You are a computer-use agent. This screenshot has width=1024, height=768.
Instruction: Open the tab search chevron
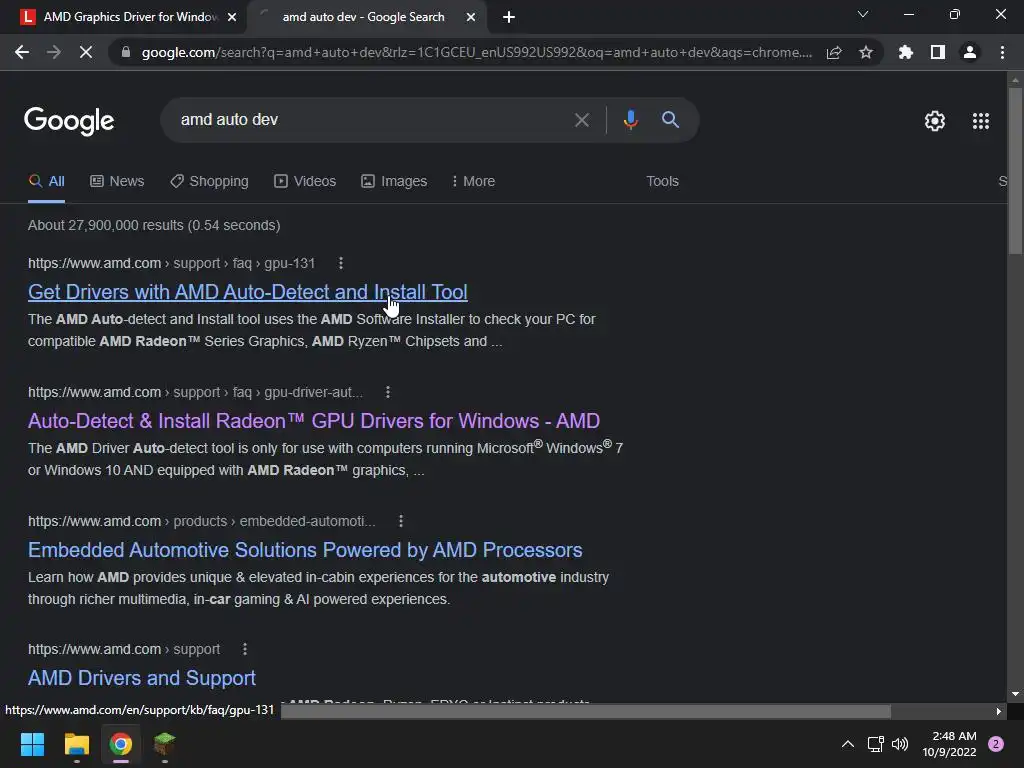click(863, 14)
